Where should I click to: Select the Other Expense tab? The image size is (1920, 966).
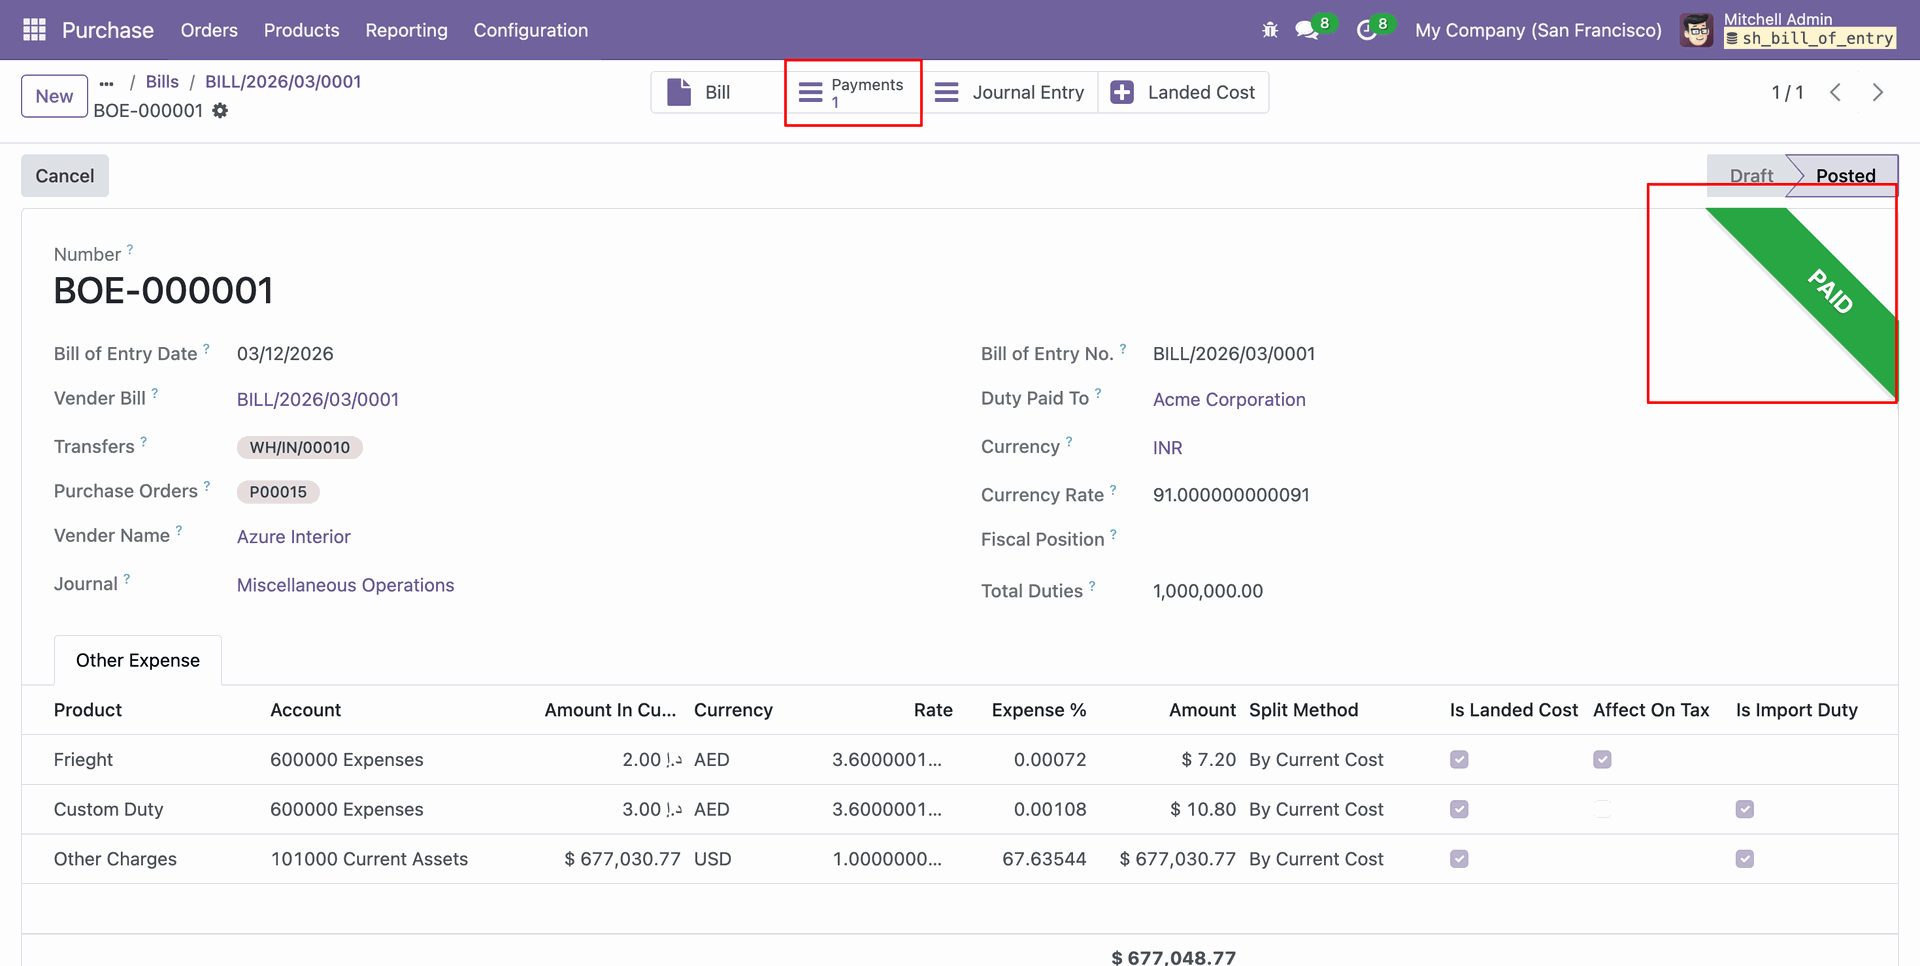coord(138,660)
